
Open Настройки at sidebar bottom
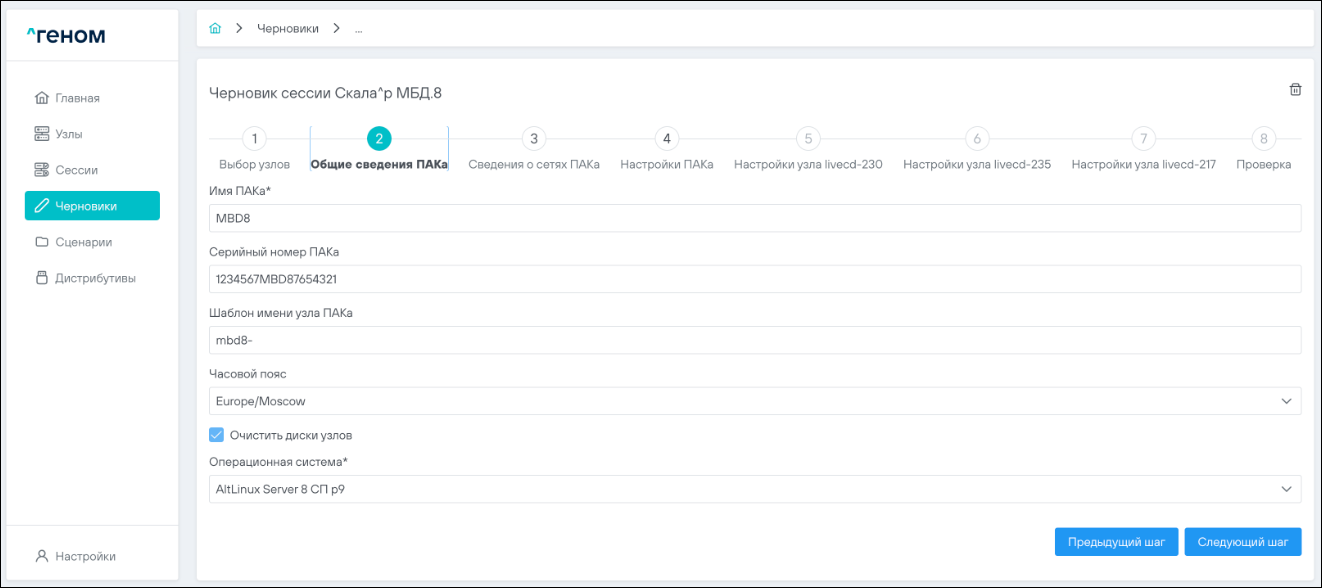tap(85, 556)
